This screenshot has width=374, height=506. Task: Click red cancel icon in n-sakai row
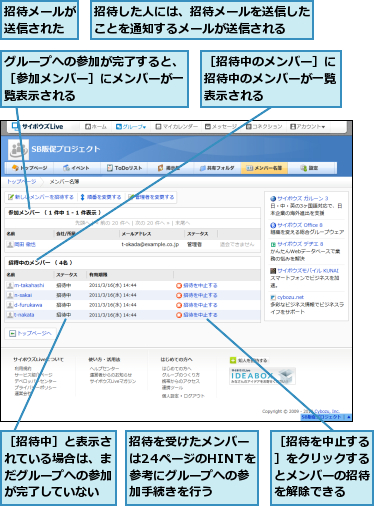179,295
